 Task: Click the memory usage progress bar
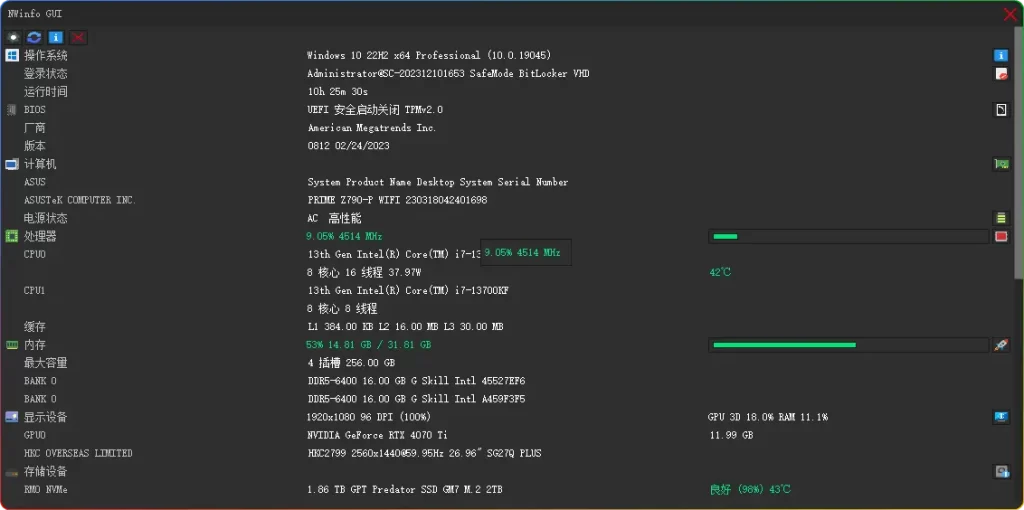pos(849,345)
